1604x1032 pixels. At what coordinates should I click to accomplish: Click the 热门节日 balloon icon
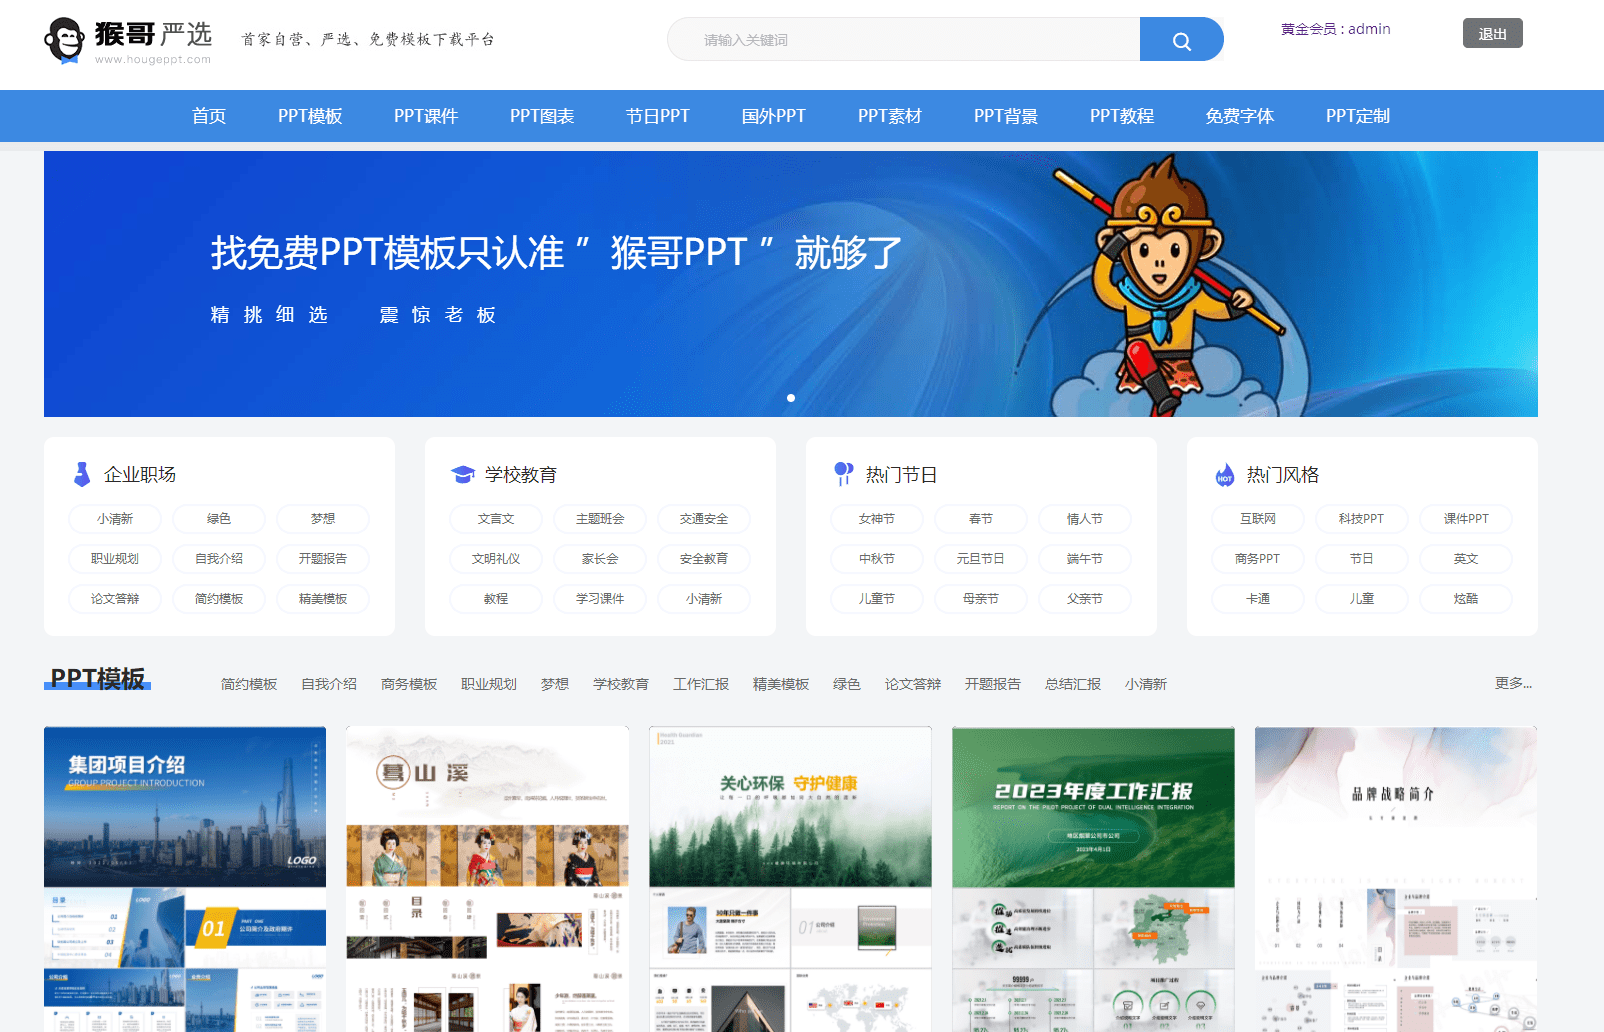(844, 474)
